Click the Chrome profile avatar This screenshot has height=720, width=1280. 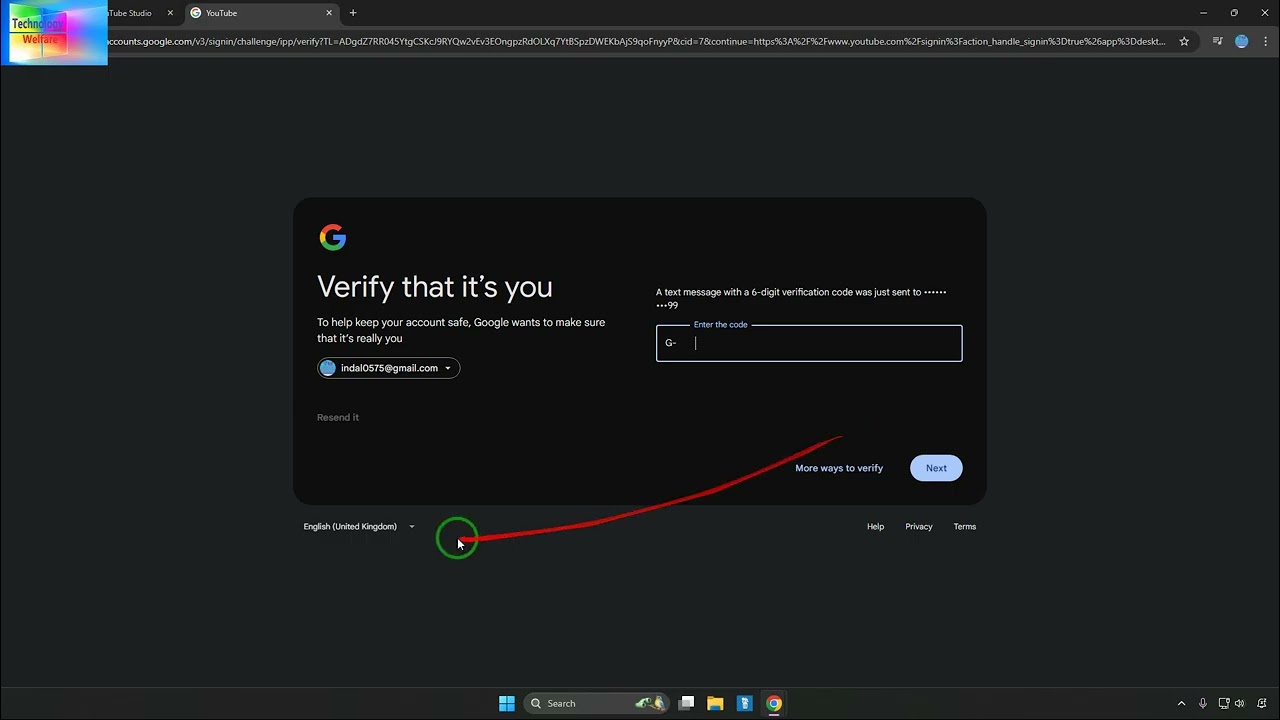pos(1242,41)
